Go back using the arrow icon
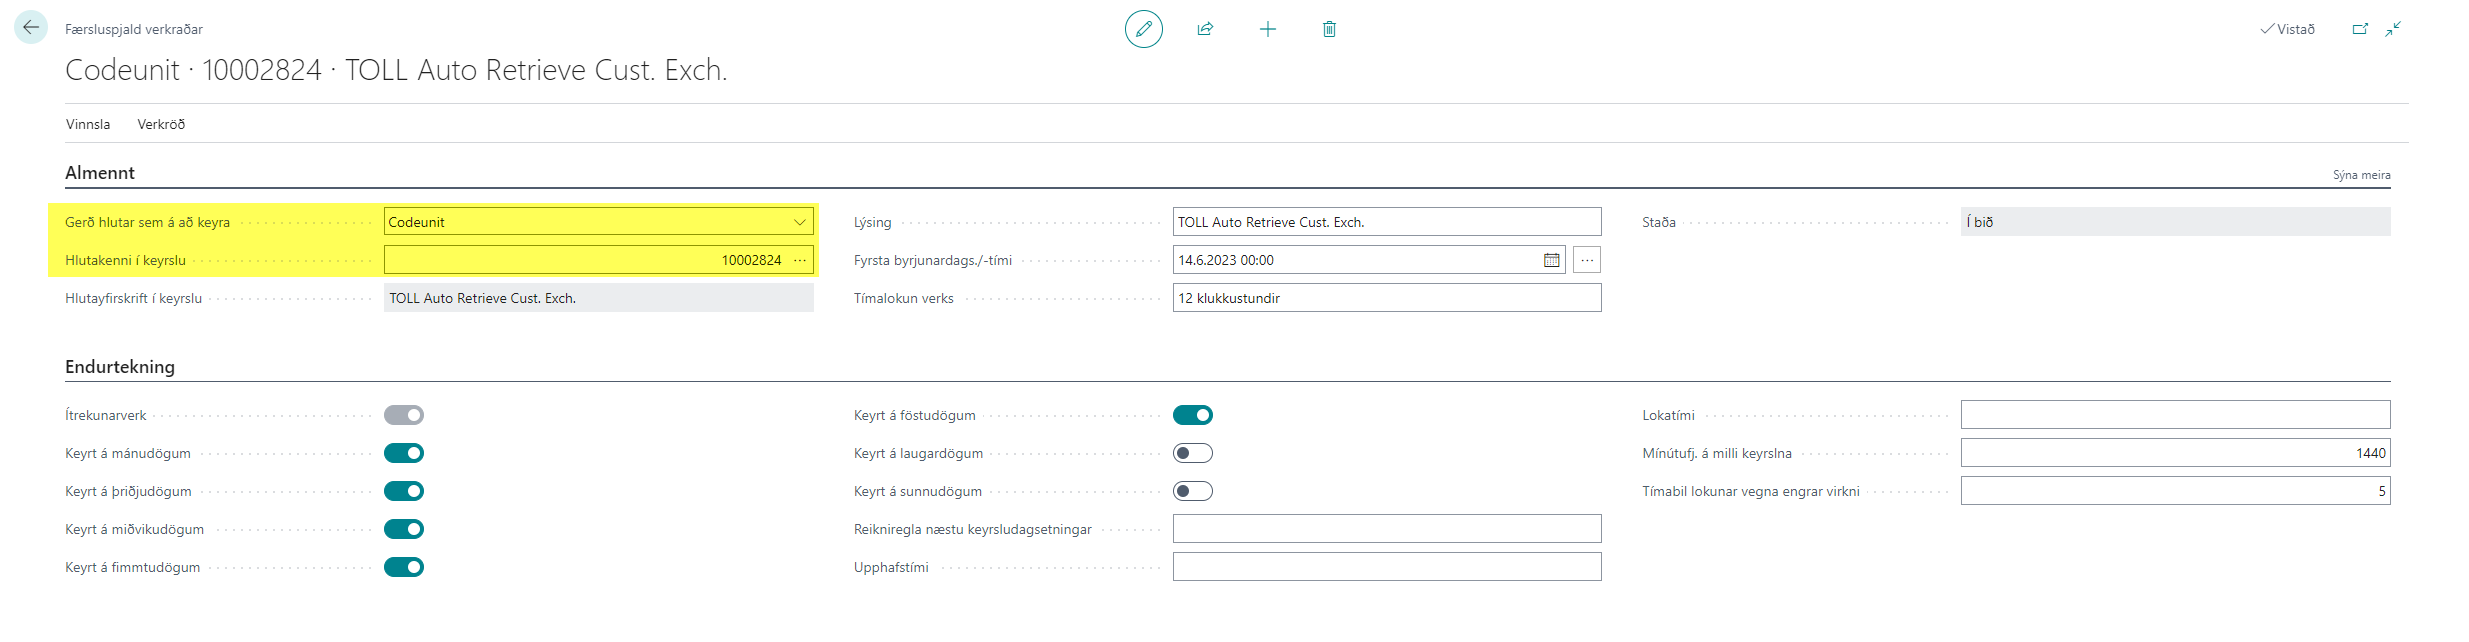Viewport: 2469px width, 642px height. (31, 28)
